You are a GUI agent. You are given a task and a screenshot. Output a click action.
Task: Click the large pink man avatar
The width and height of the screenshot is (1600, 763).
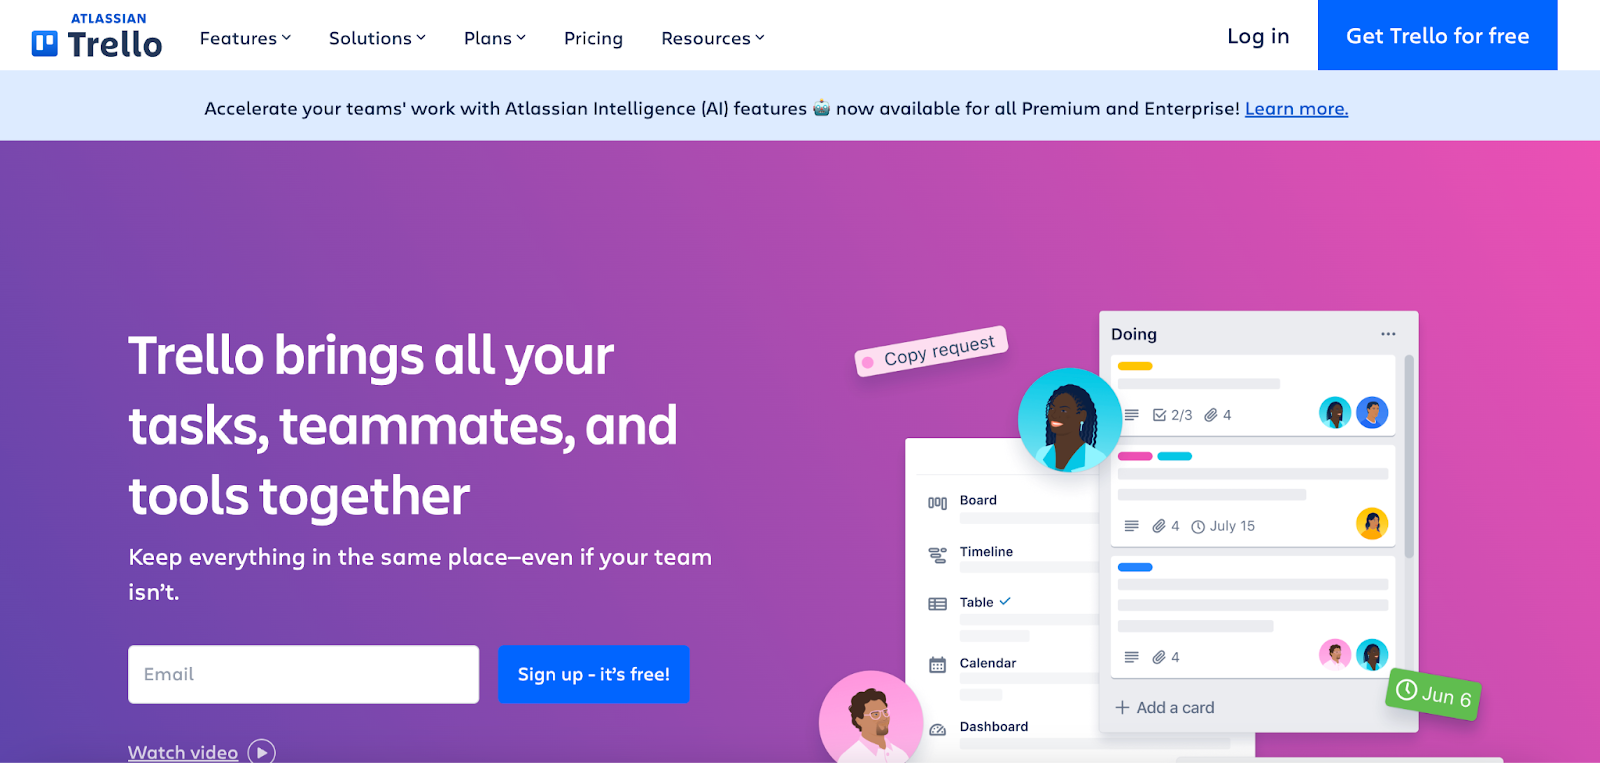(x=871, y=718)
